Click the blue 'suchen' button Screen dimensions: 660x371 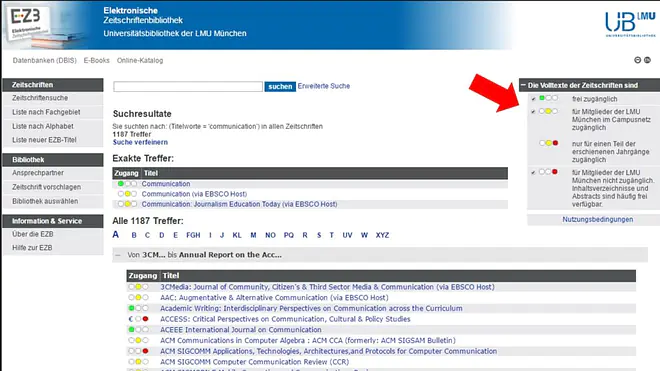(280, 86)
